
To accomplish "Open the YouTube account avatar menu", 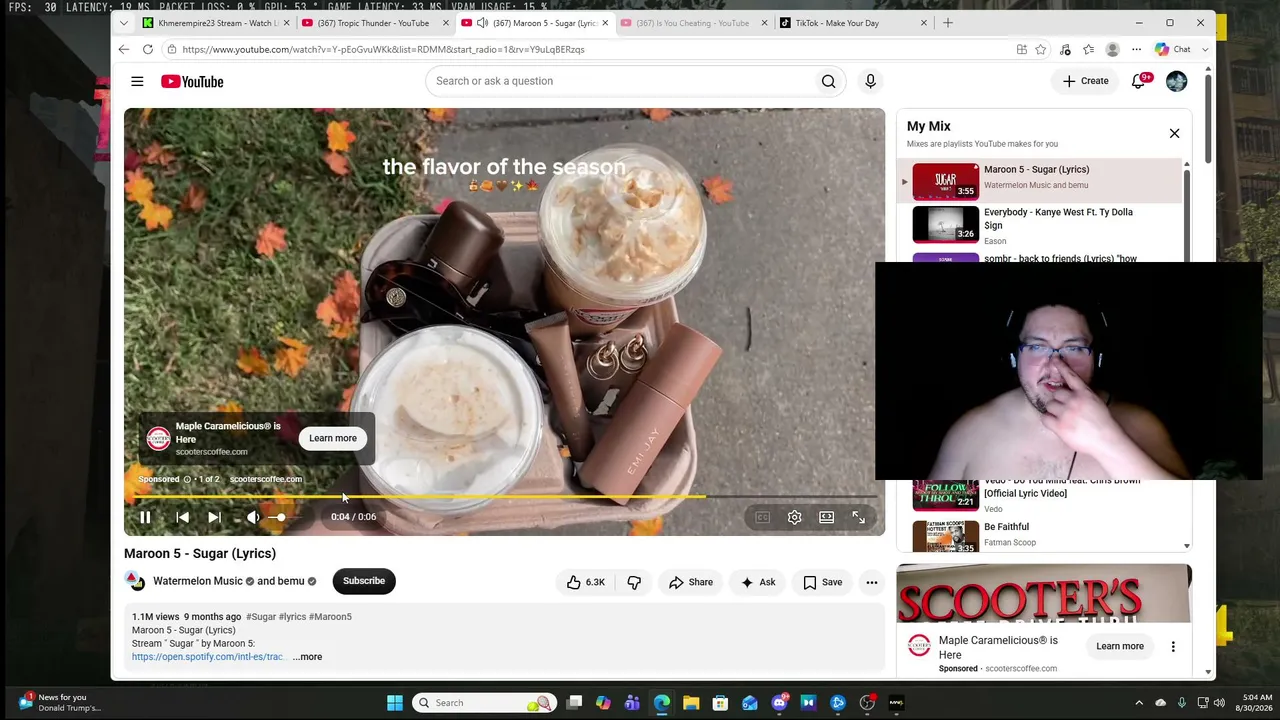I will coord(1176,81).
